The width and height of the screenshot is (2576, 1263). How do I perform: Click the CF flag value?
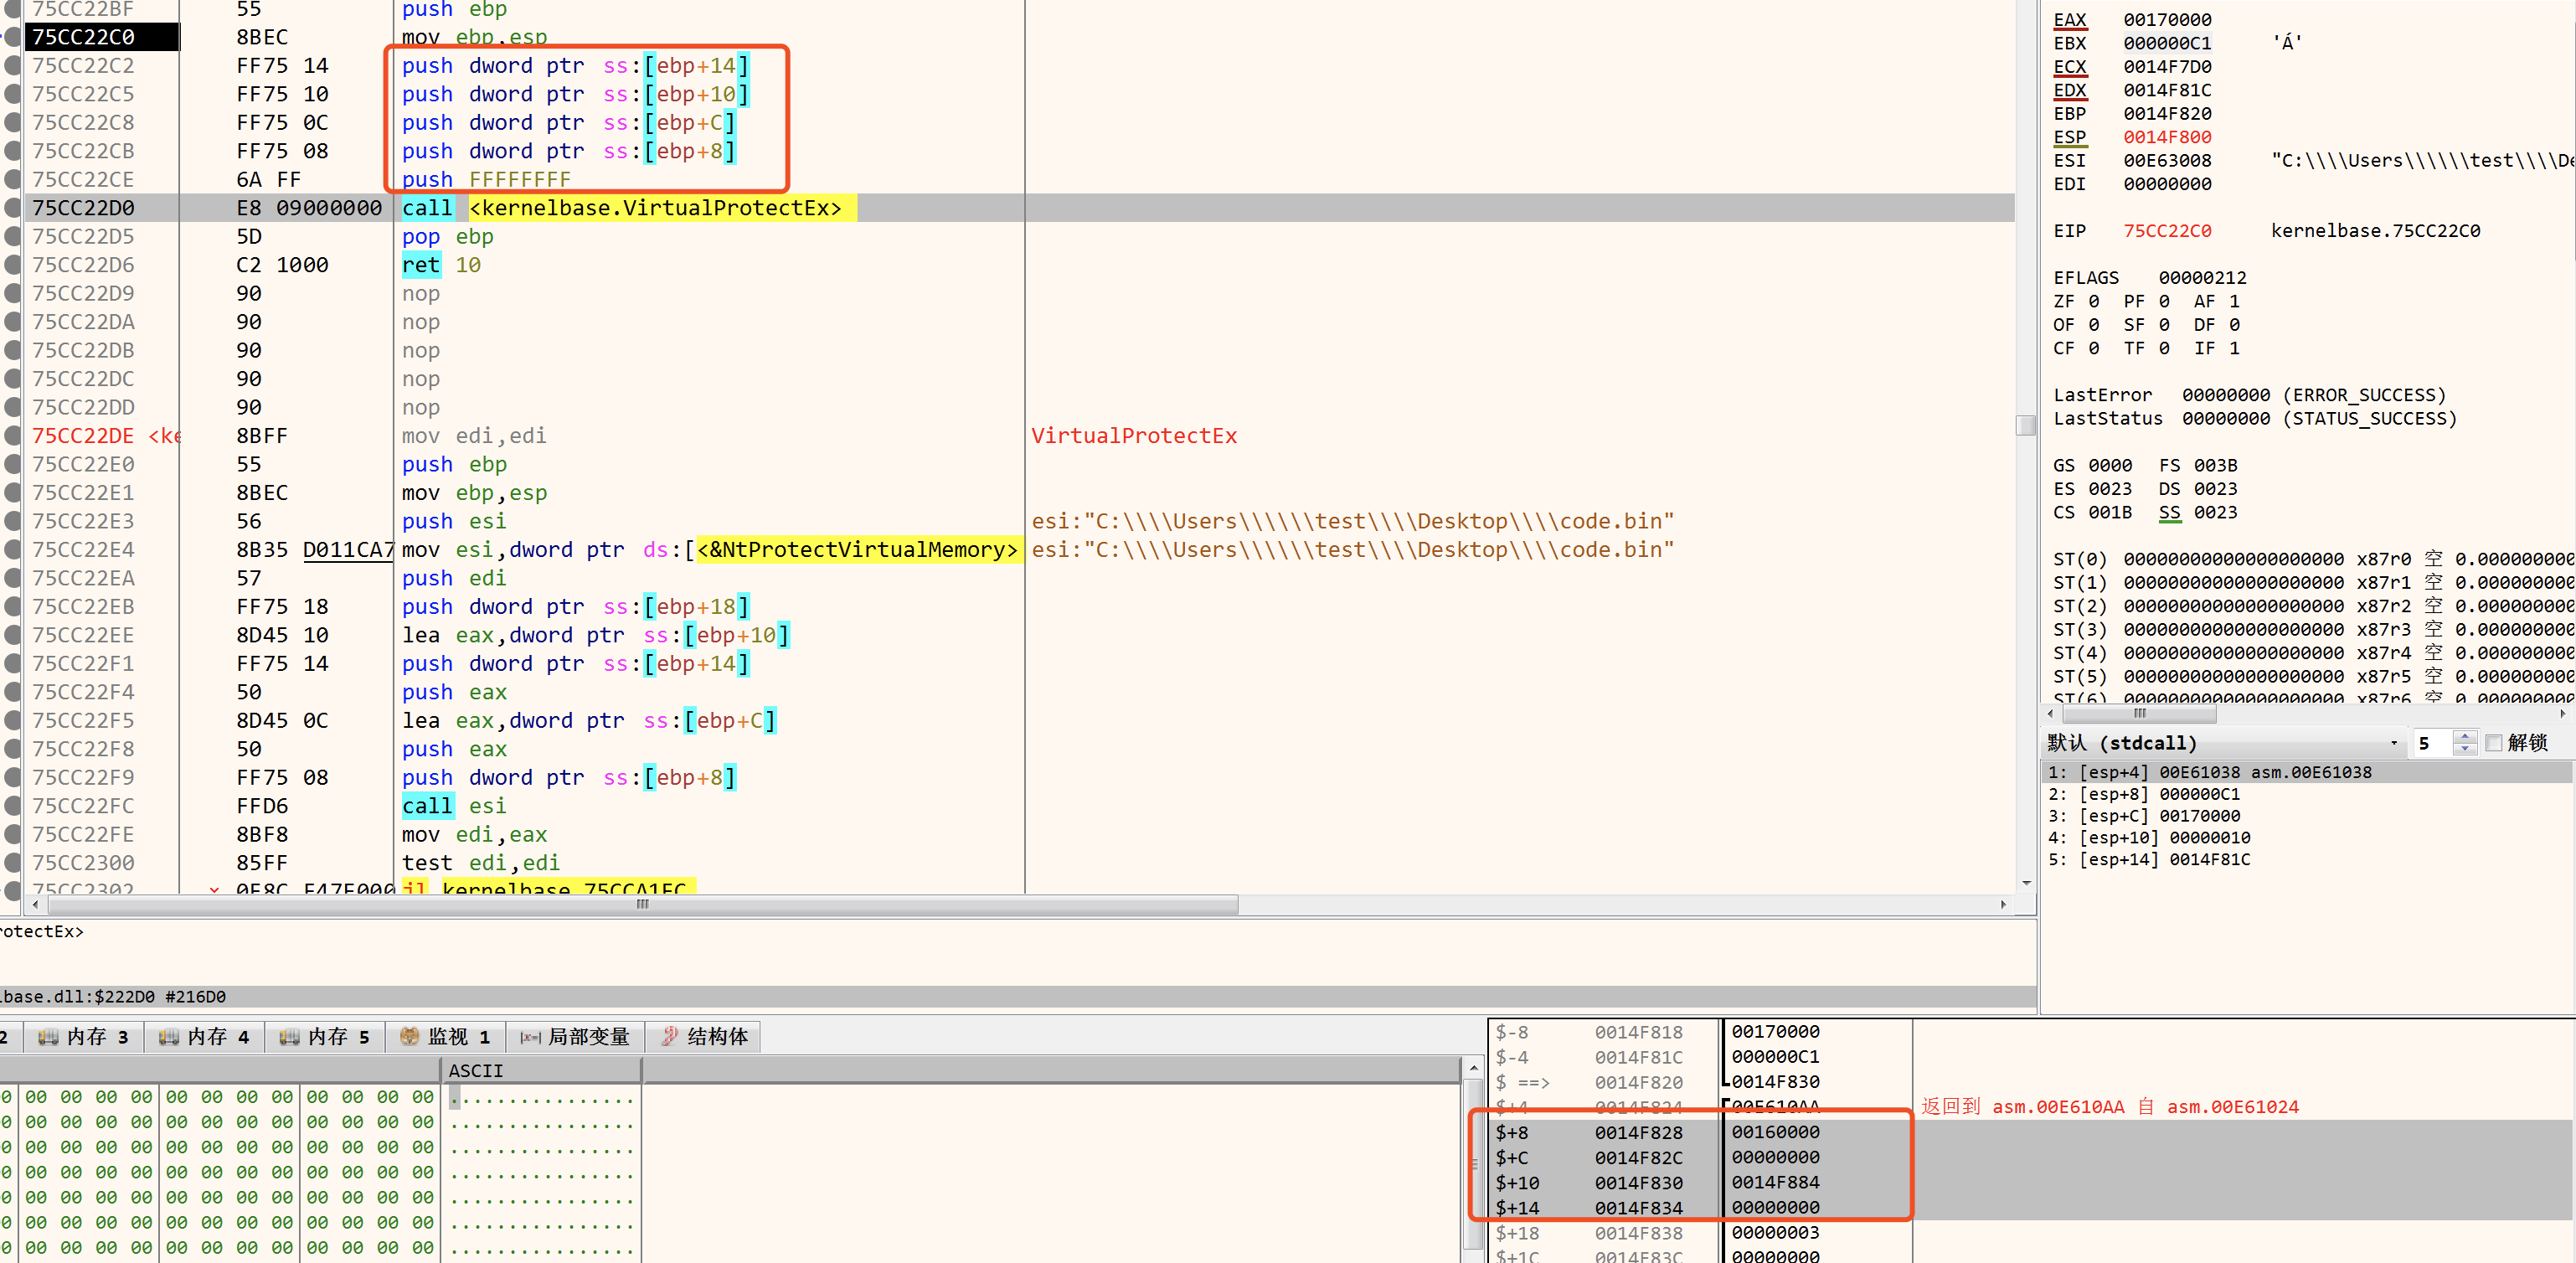pos(2093,348)
